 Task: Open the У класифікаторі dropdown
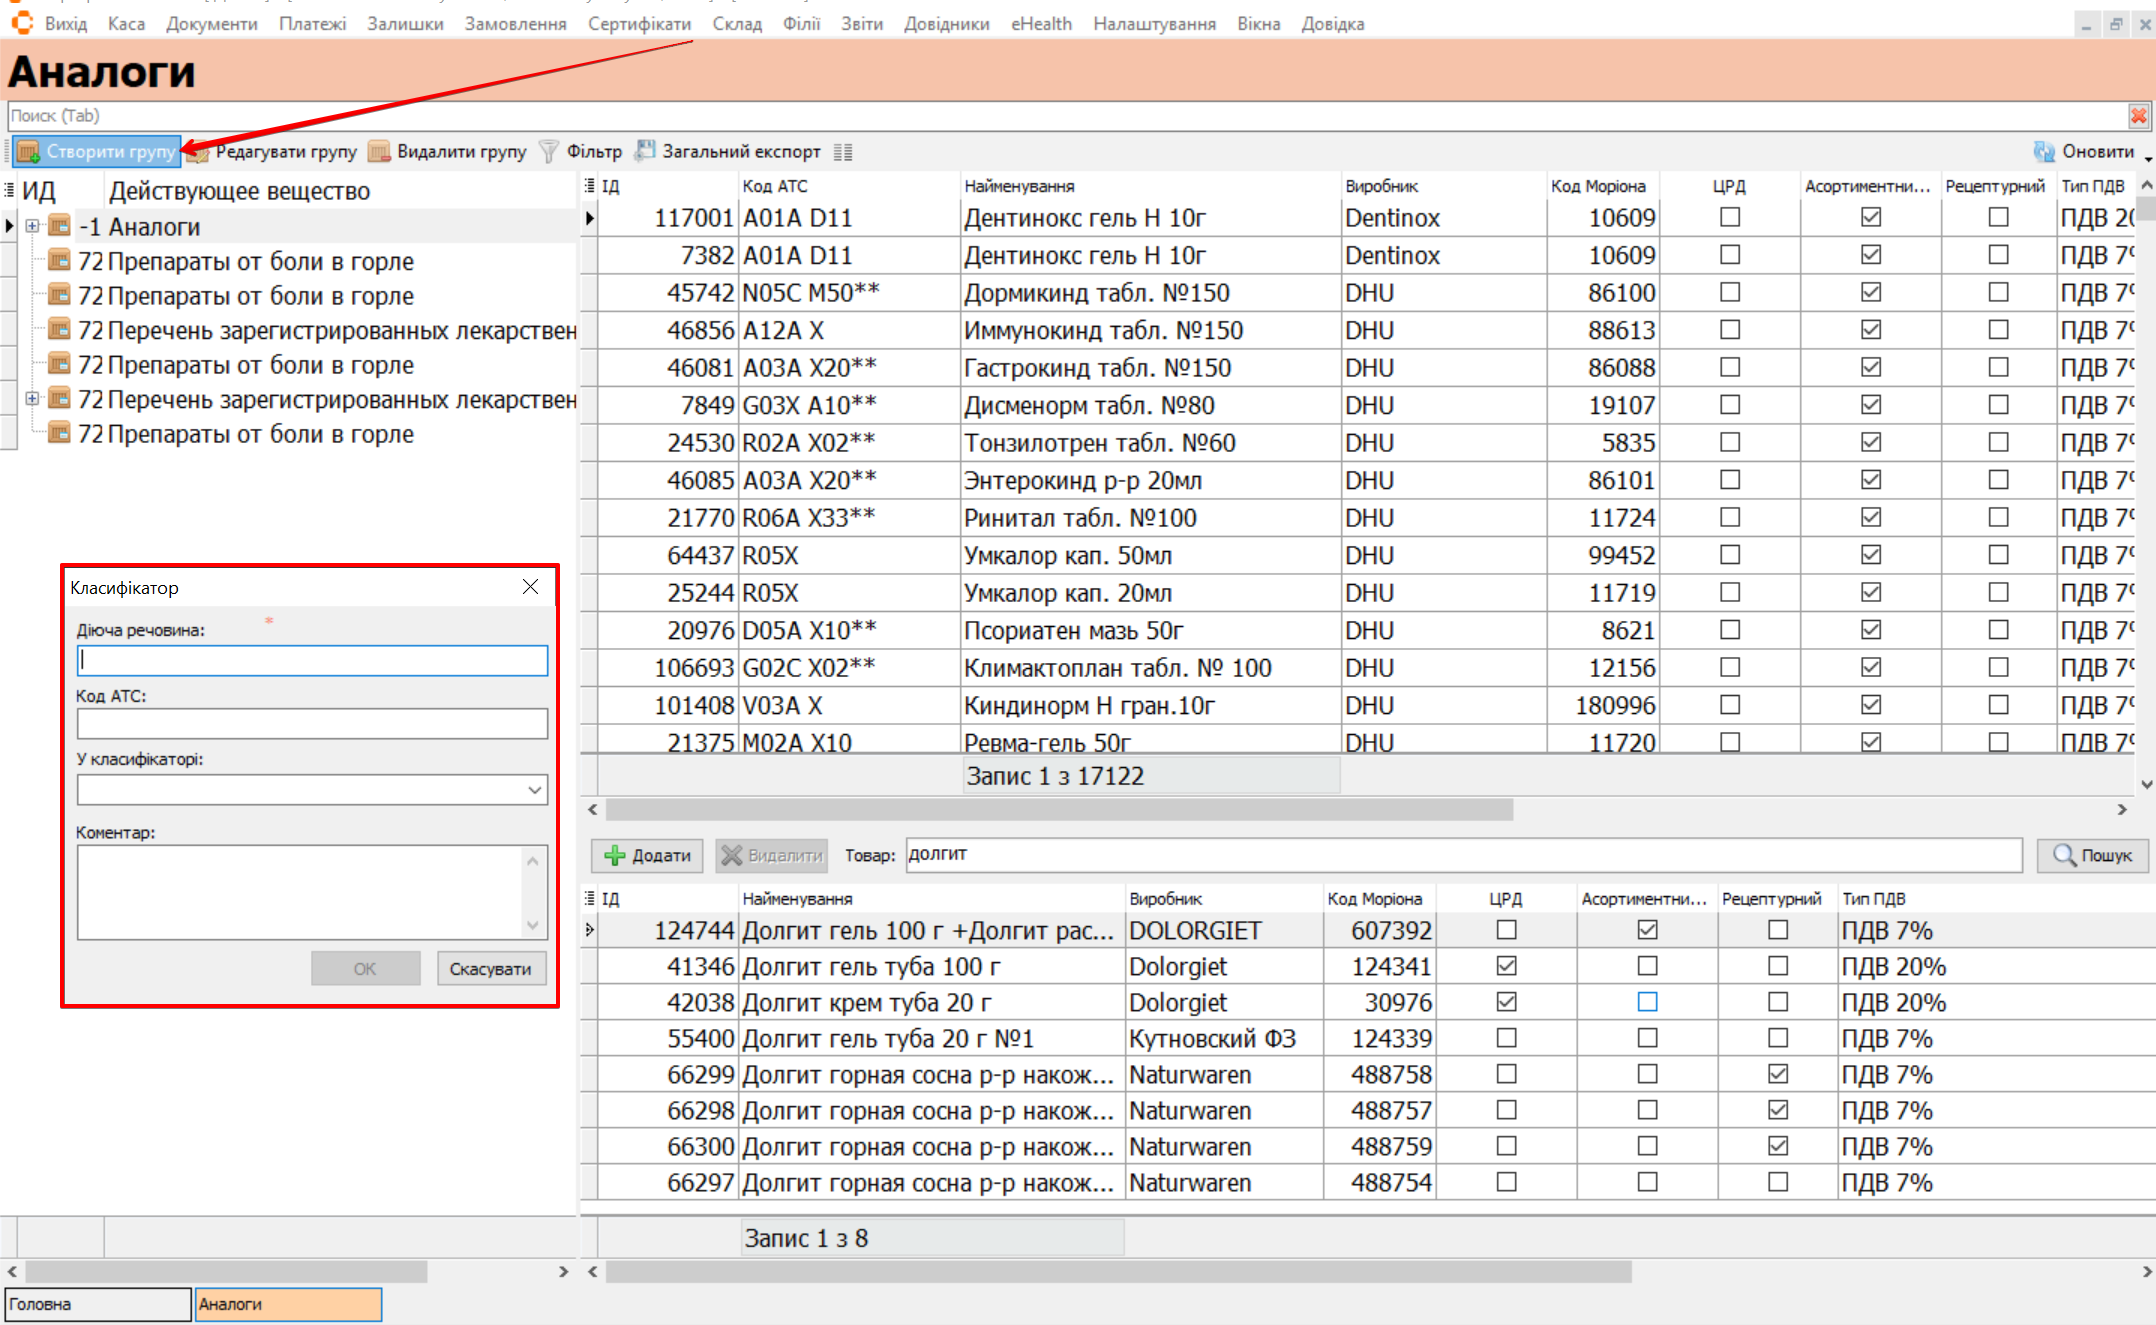point(535,790)
